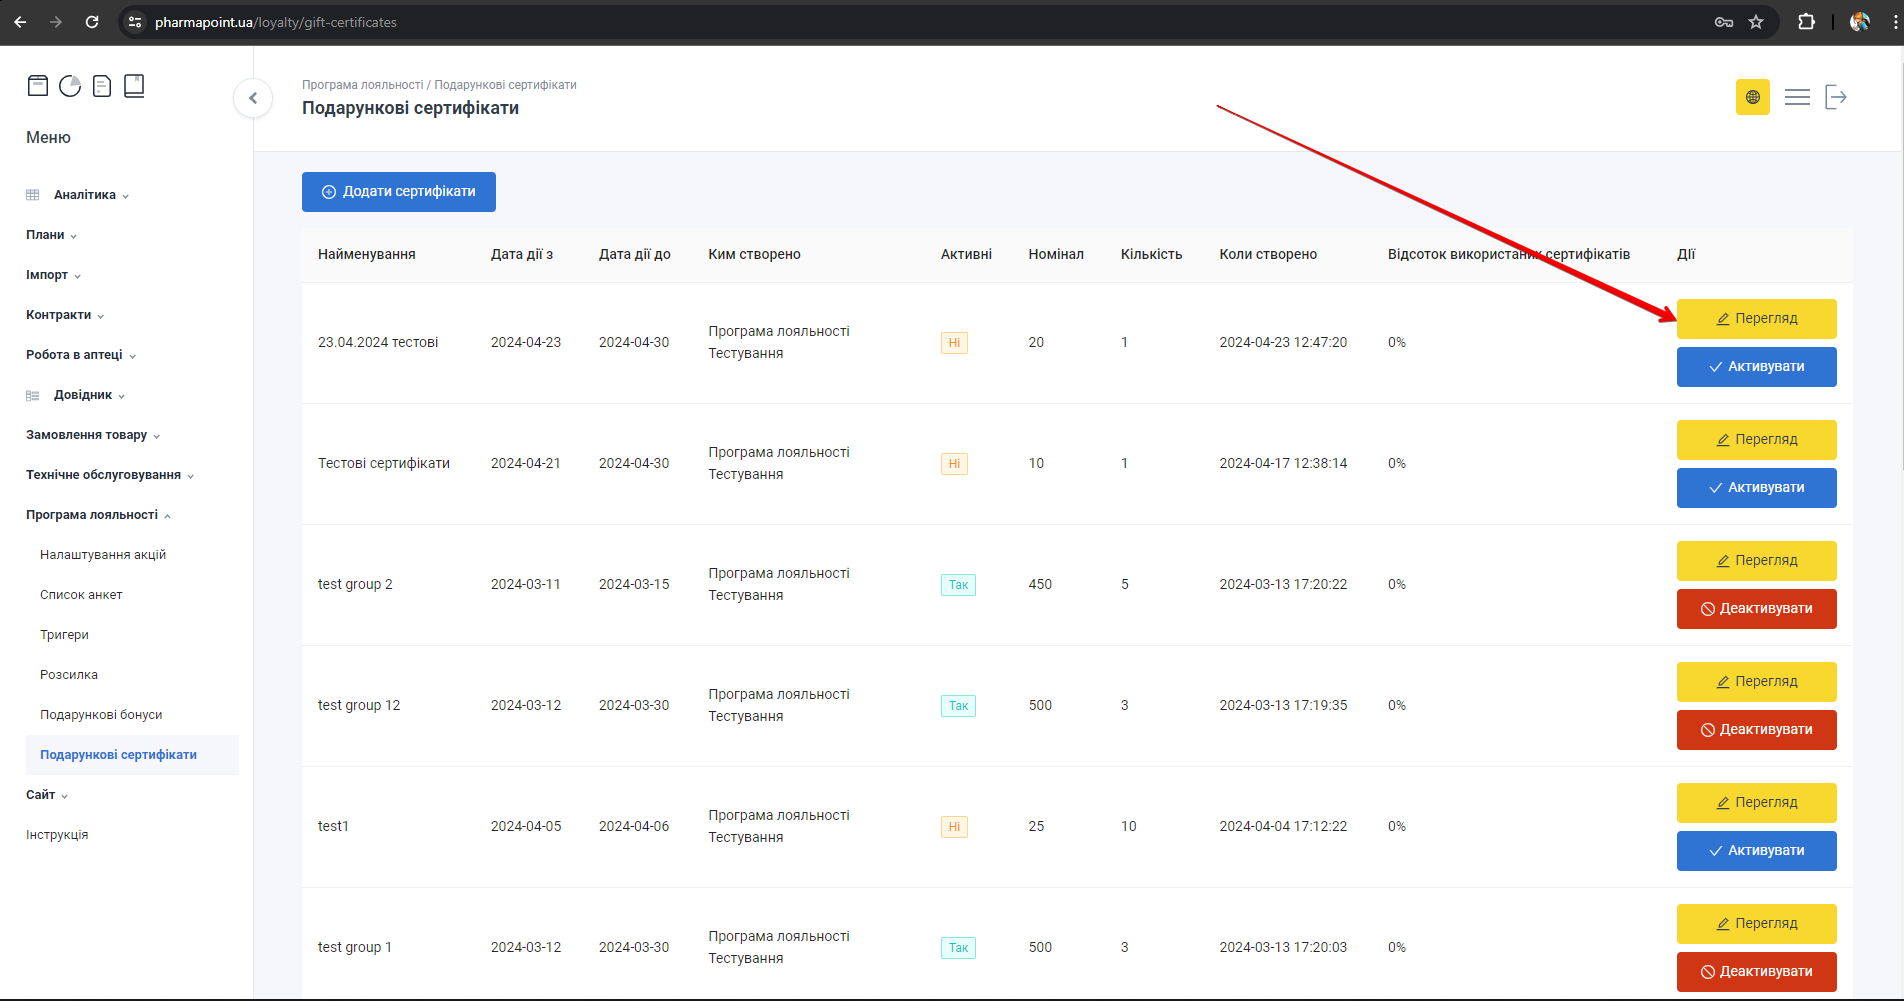Reload the page using browser refresh icon

click(92, 22)
